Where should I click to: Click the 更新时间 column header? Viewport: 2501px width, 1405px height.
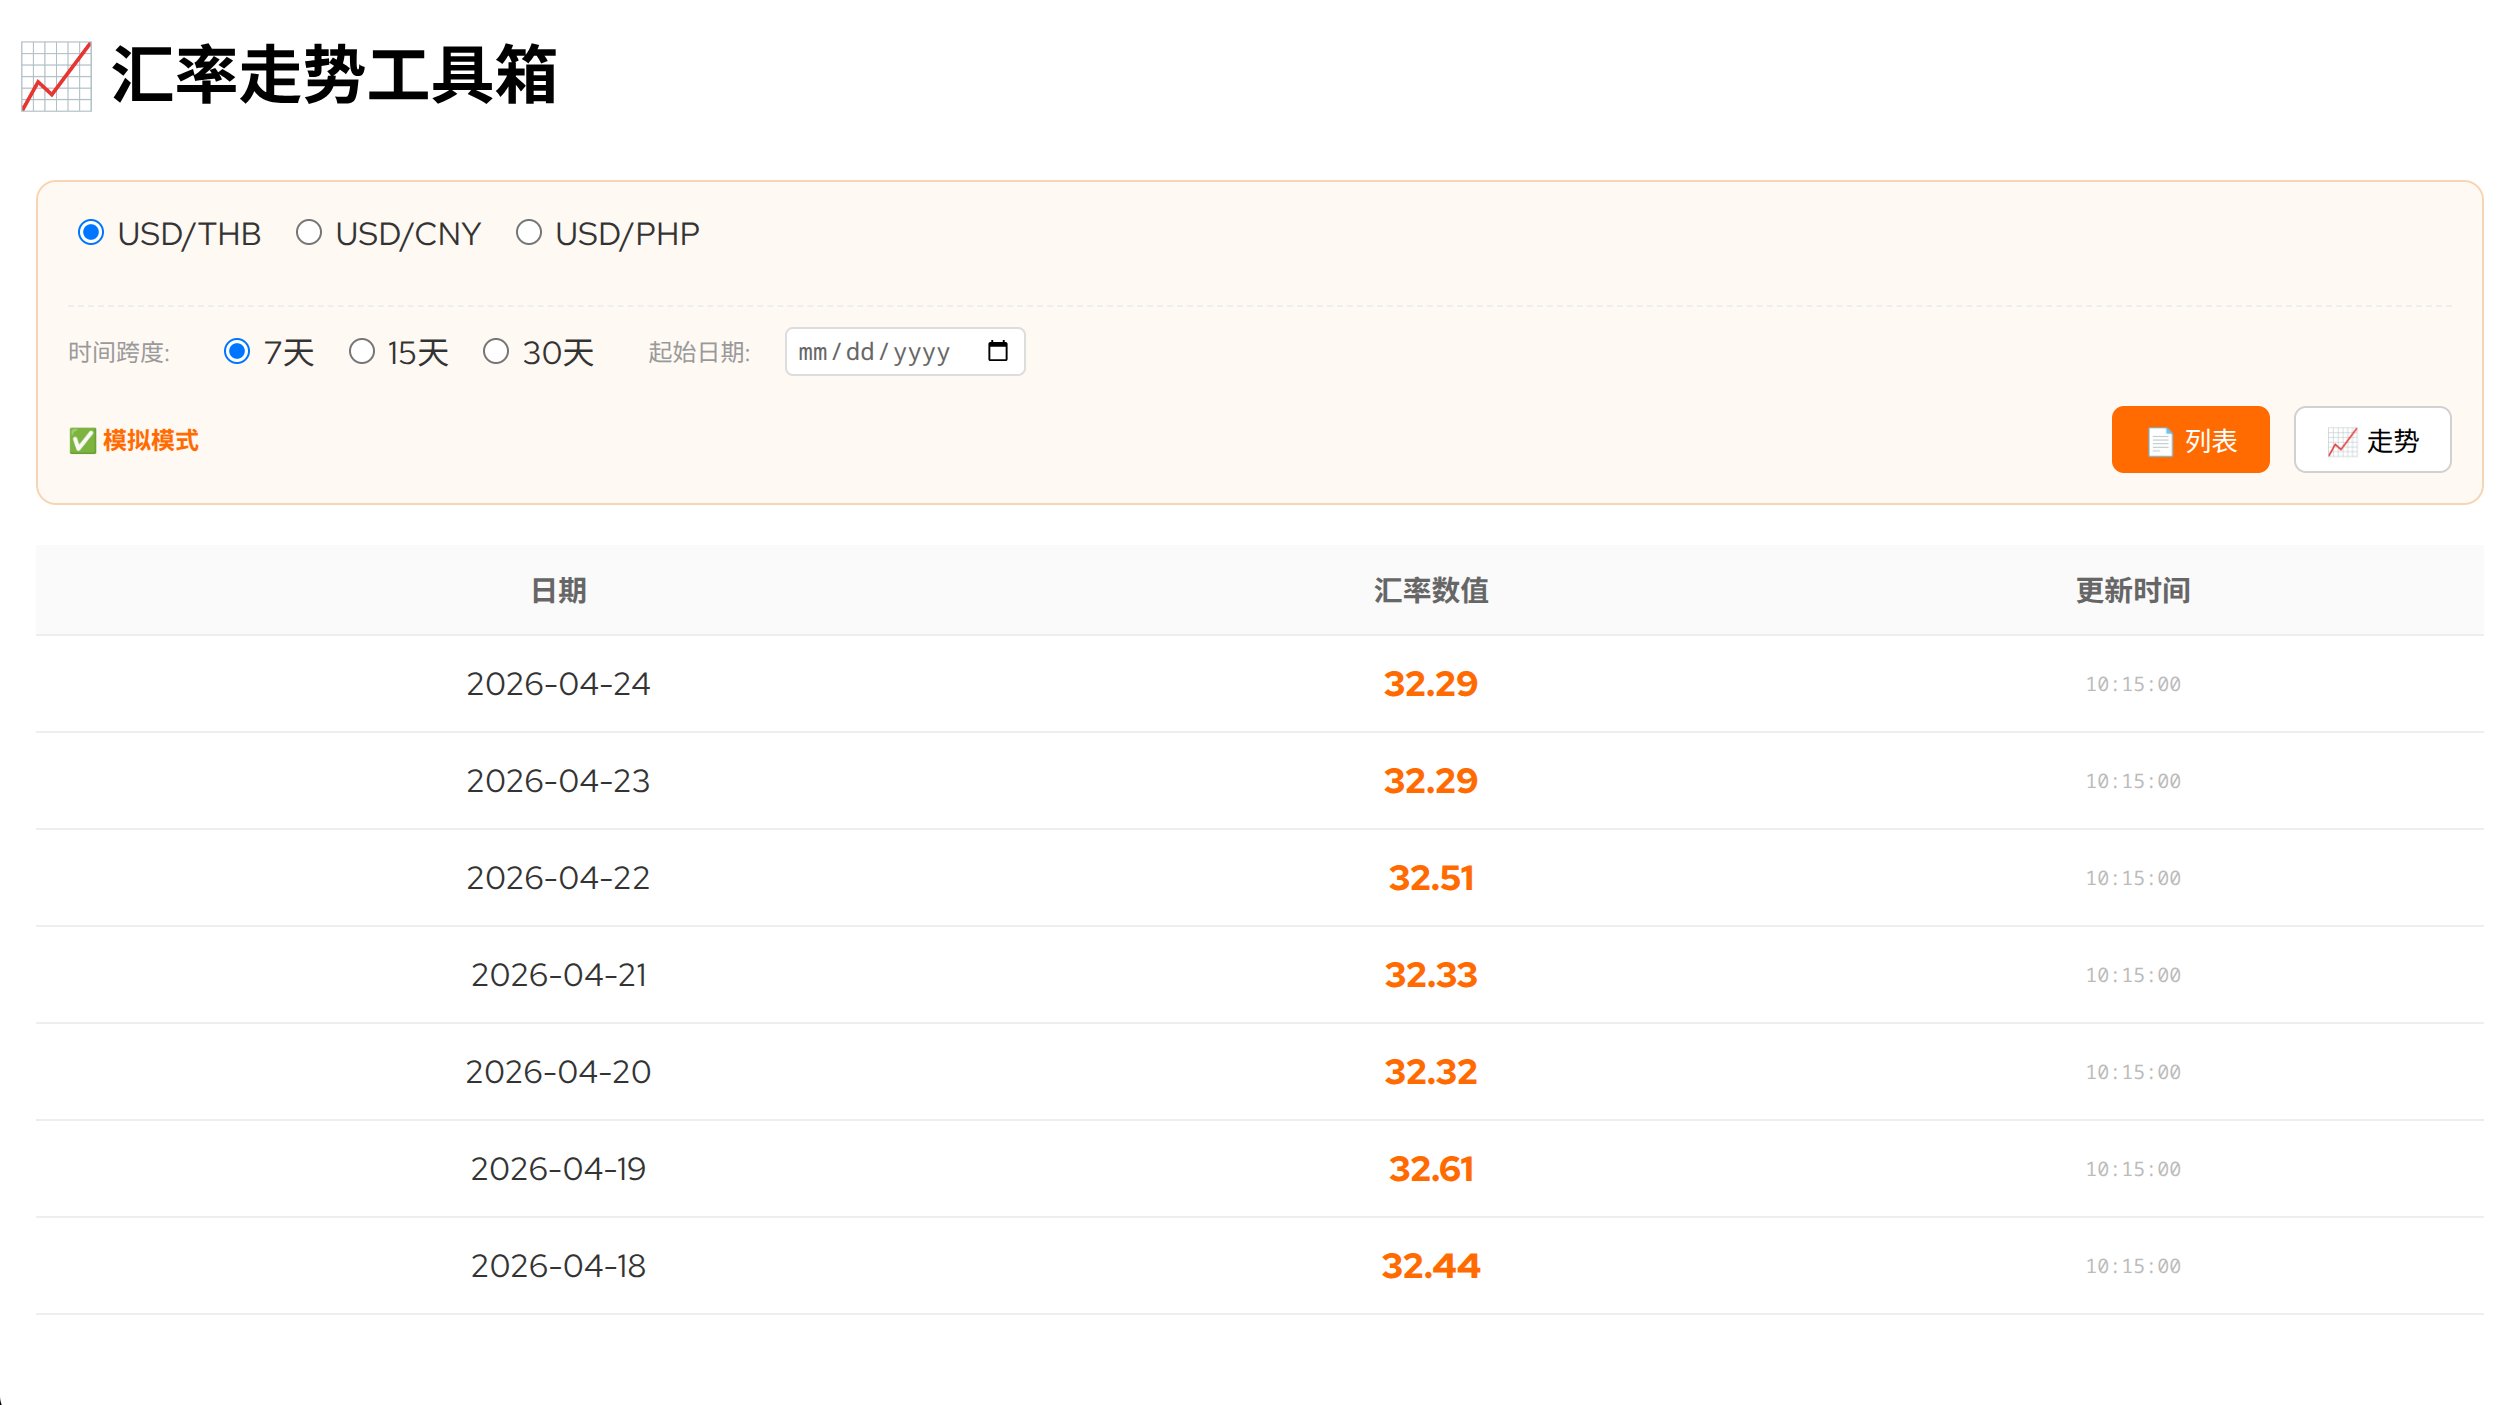tap(2133, 590)
